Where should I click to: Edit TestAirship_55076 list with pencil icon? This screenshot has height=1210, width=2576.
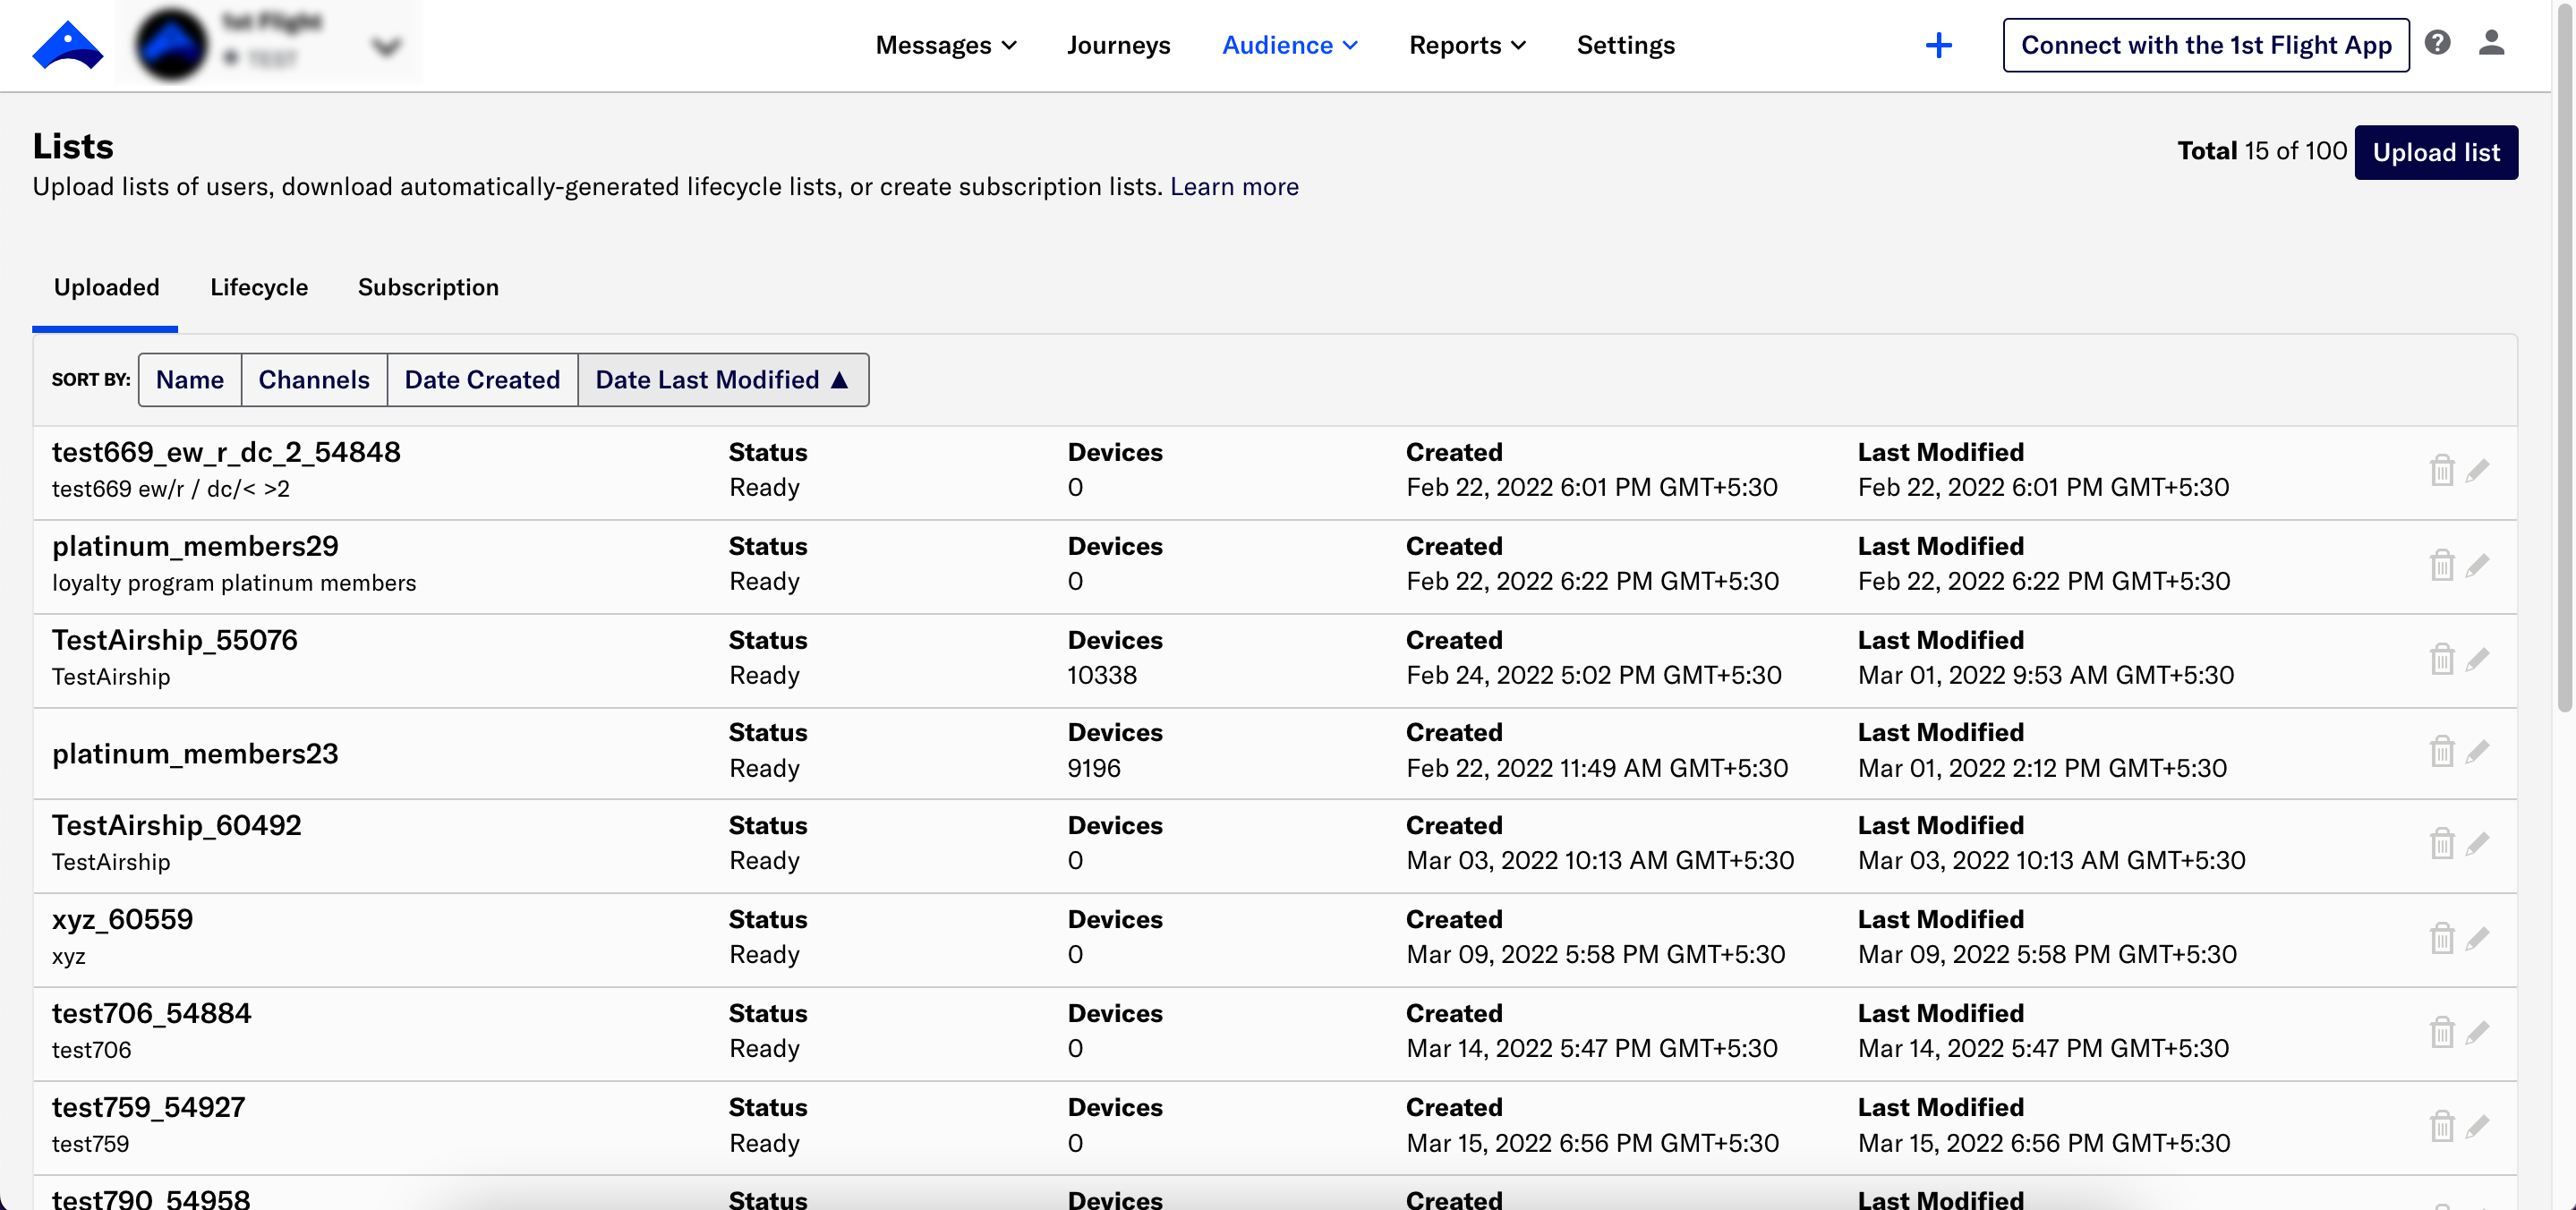point(2477,659)
